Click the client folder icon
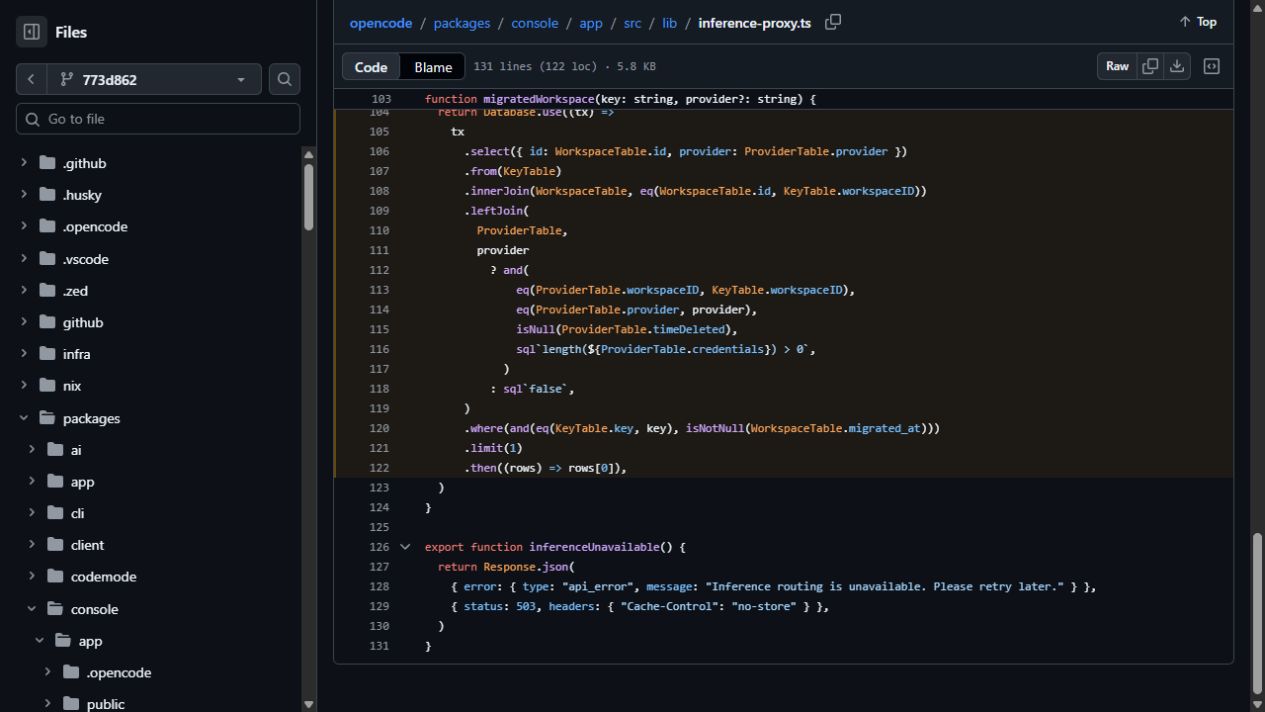Image resolution: width=1265 pixels, height=712 pixels. (55, 545)
